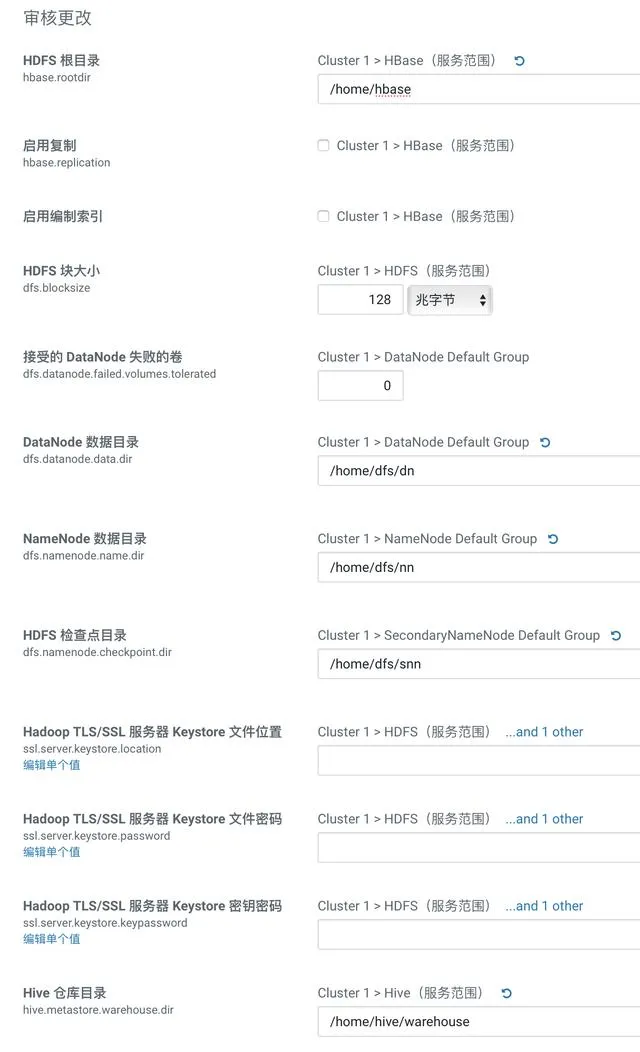Click '...and 1 other' for keystore keypassword

(544, 906)
